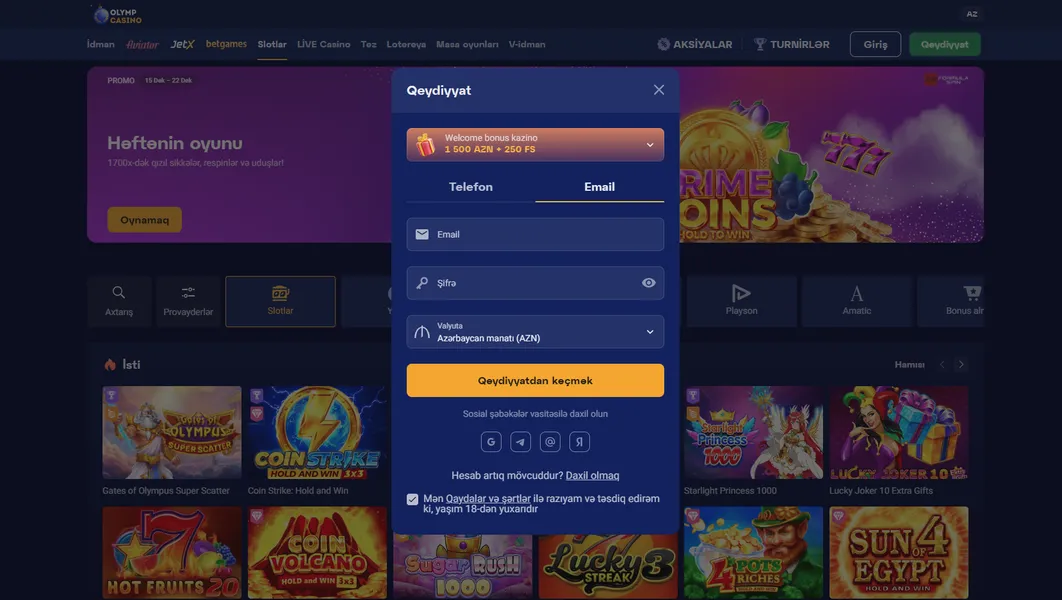
Task: Close the Qeydiyyat dialog
Action: tap(658, 90)
